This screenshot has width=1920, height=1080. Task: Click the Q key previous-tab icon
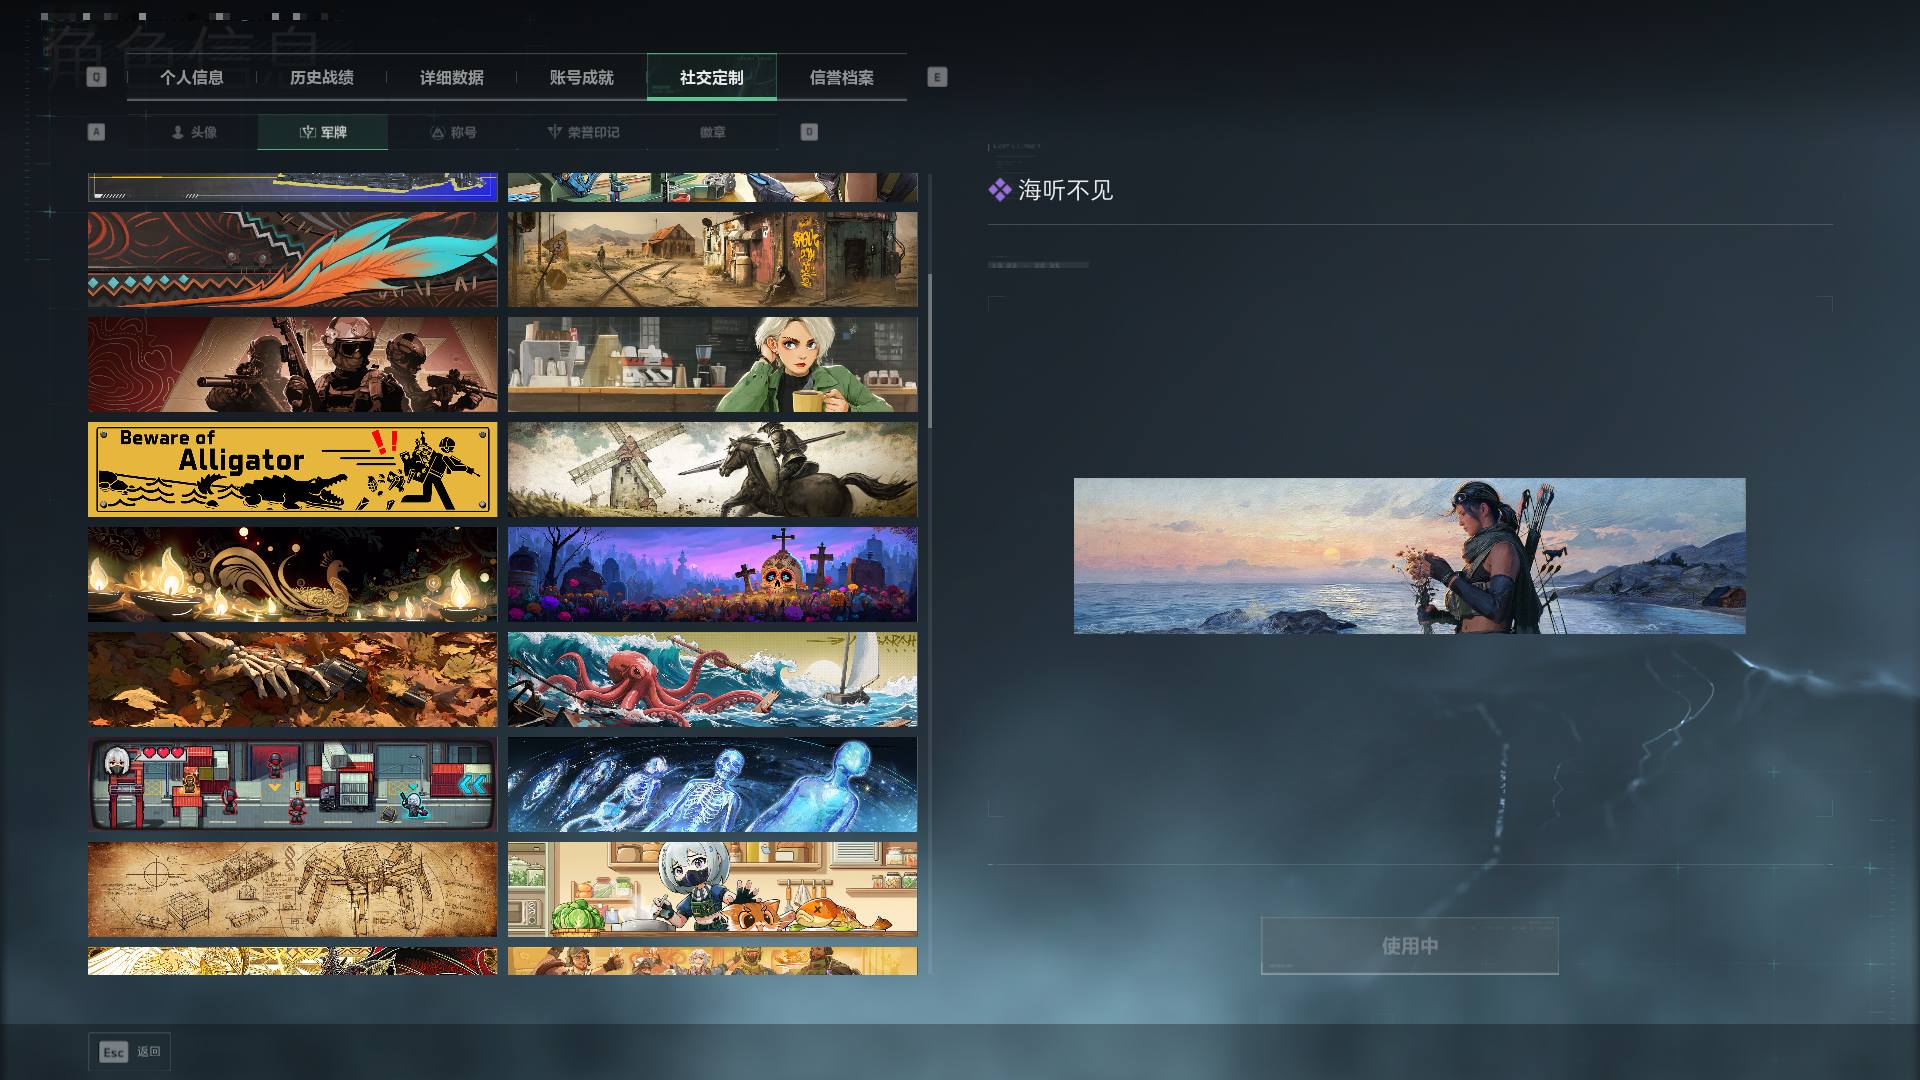[x=96, y=77]
